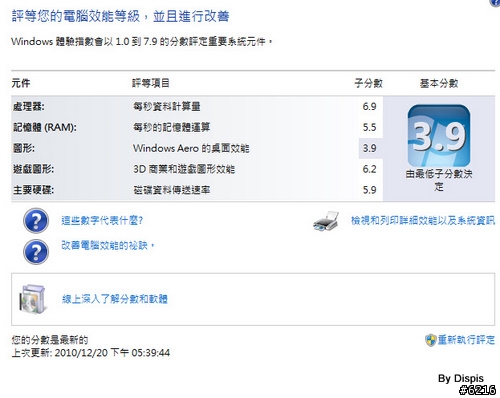Click the 3D 商業和遊戲圖形效能 description
500x398 pixels.
(x=184, y=169)
